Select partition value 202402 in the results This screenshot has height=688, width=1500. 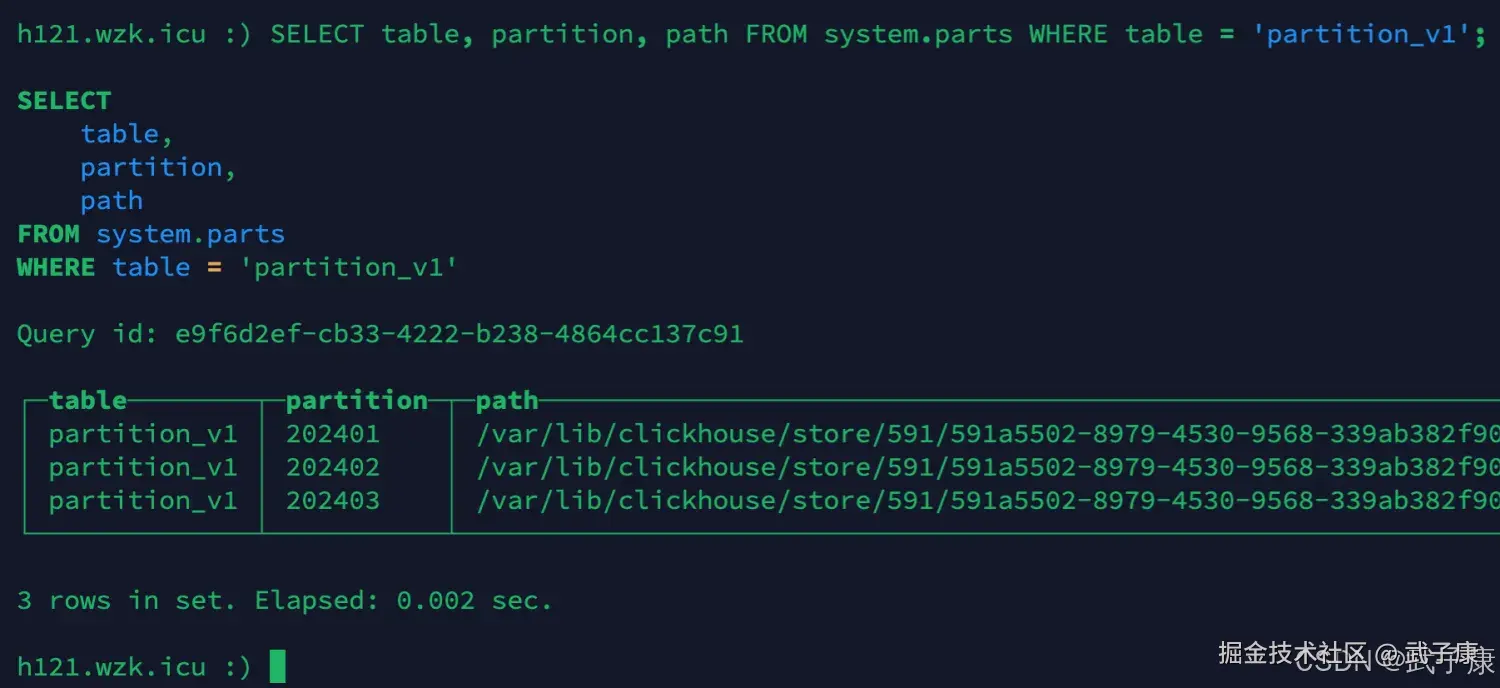tap(333, 467)
